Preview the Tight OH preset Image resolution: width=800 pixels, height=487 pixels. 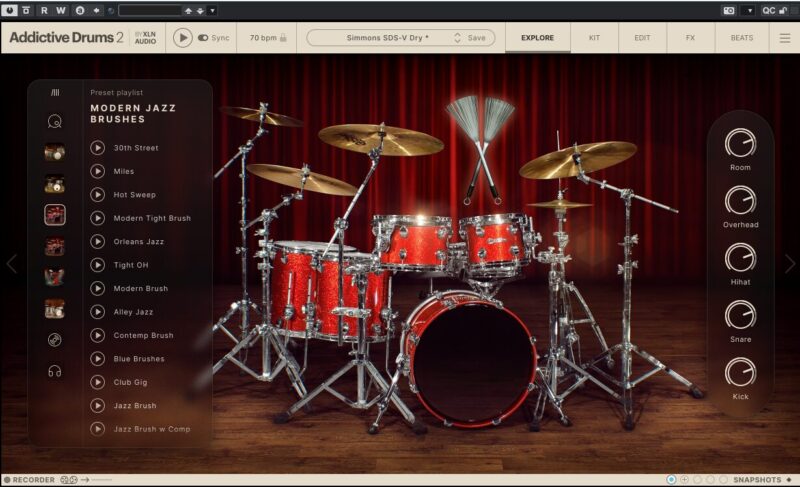point(97,265)
